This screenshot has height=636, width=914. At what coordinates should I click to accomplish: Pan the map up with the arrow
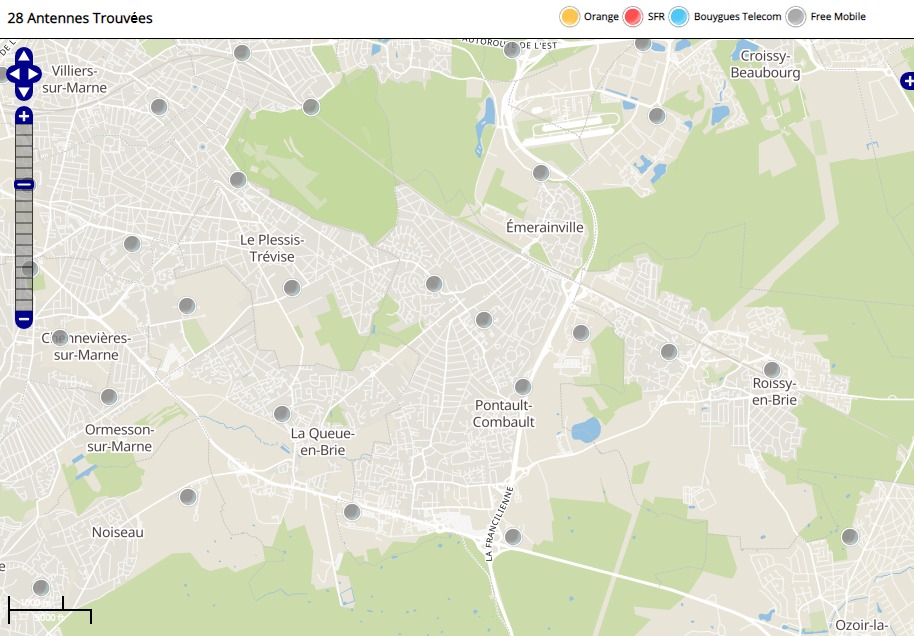pos(24,56)
